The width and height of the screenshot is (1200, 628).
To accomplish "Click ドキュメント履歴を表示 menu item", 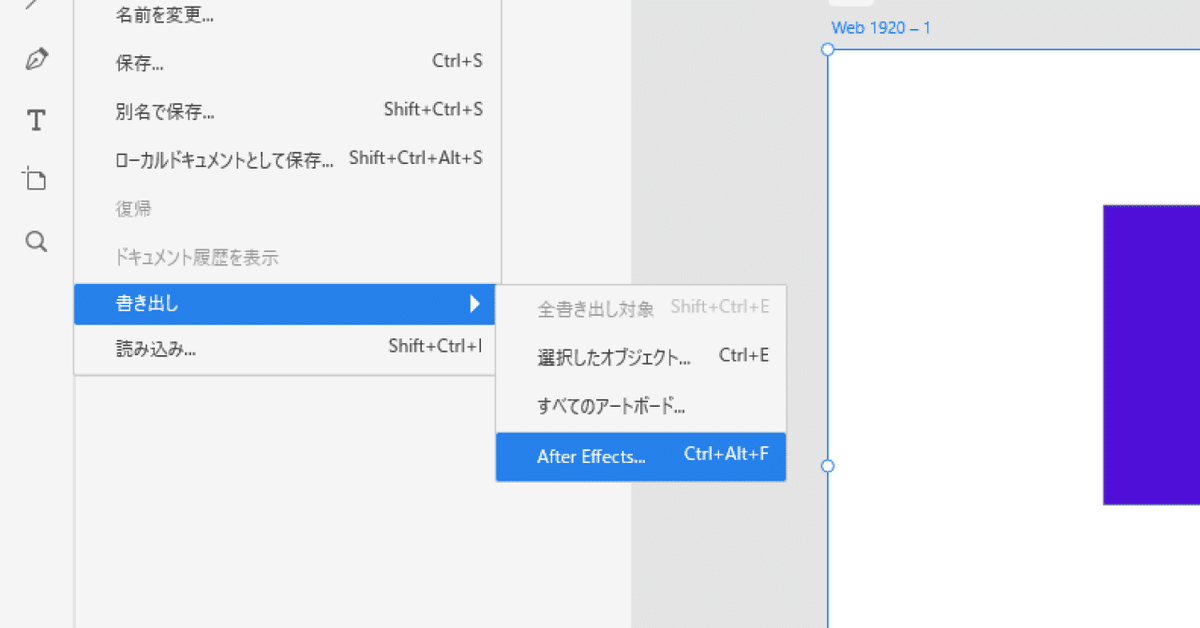I will (288, 257).
